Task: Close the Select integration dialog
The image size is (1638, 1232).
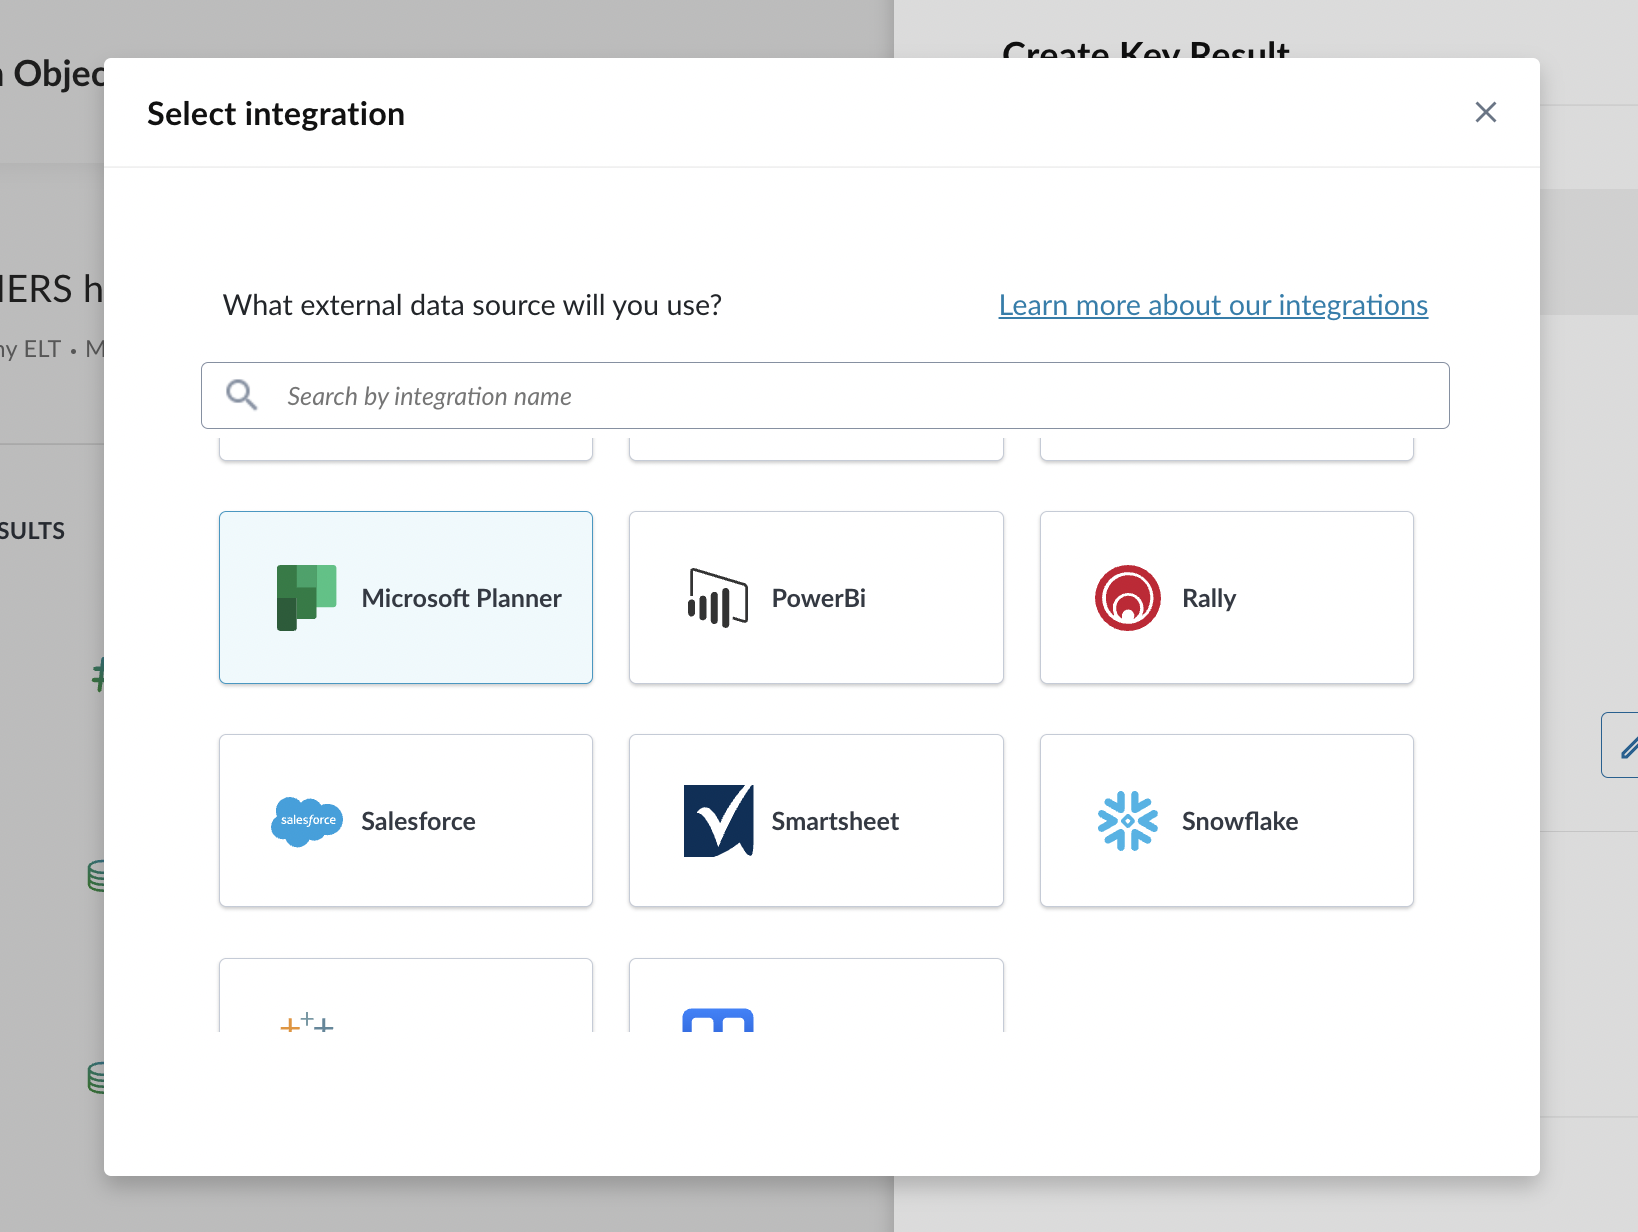Action: click(1485, 112)
